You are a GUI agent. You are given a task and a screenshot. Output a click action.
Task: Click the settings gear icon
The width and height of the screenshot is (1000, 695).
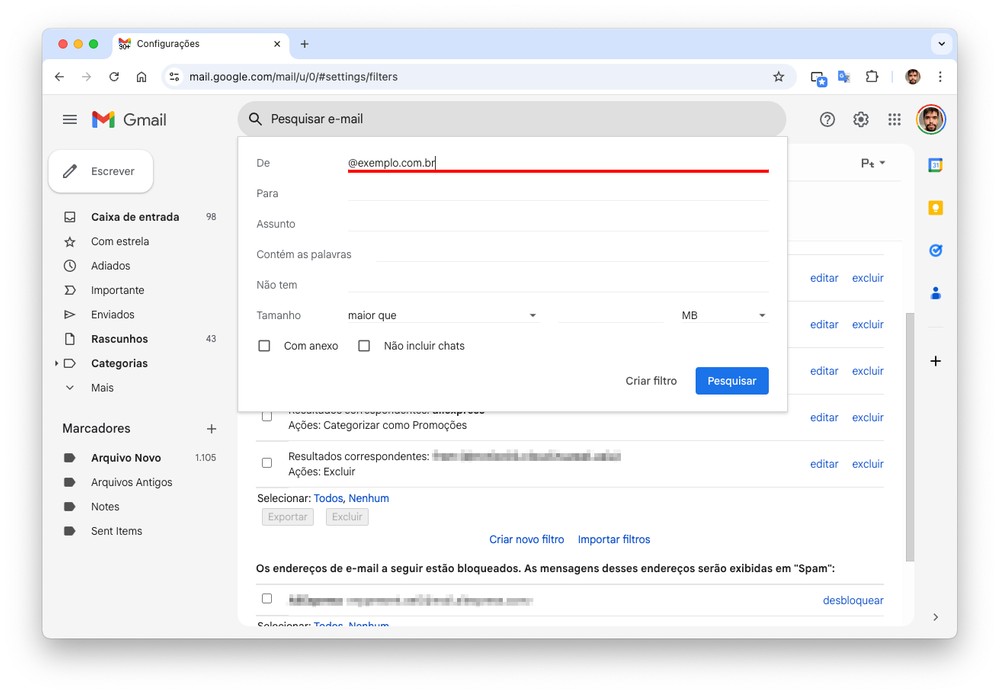click(861, 119)
